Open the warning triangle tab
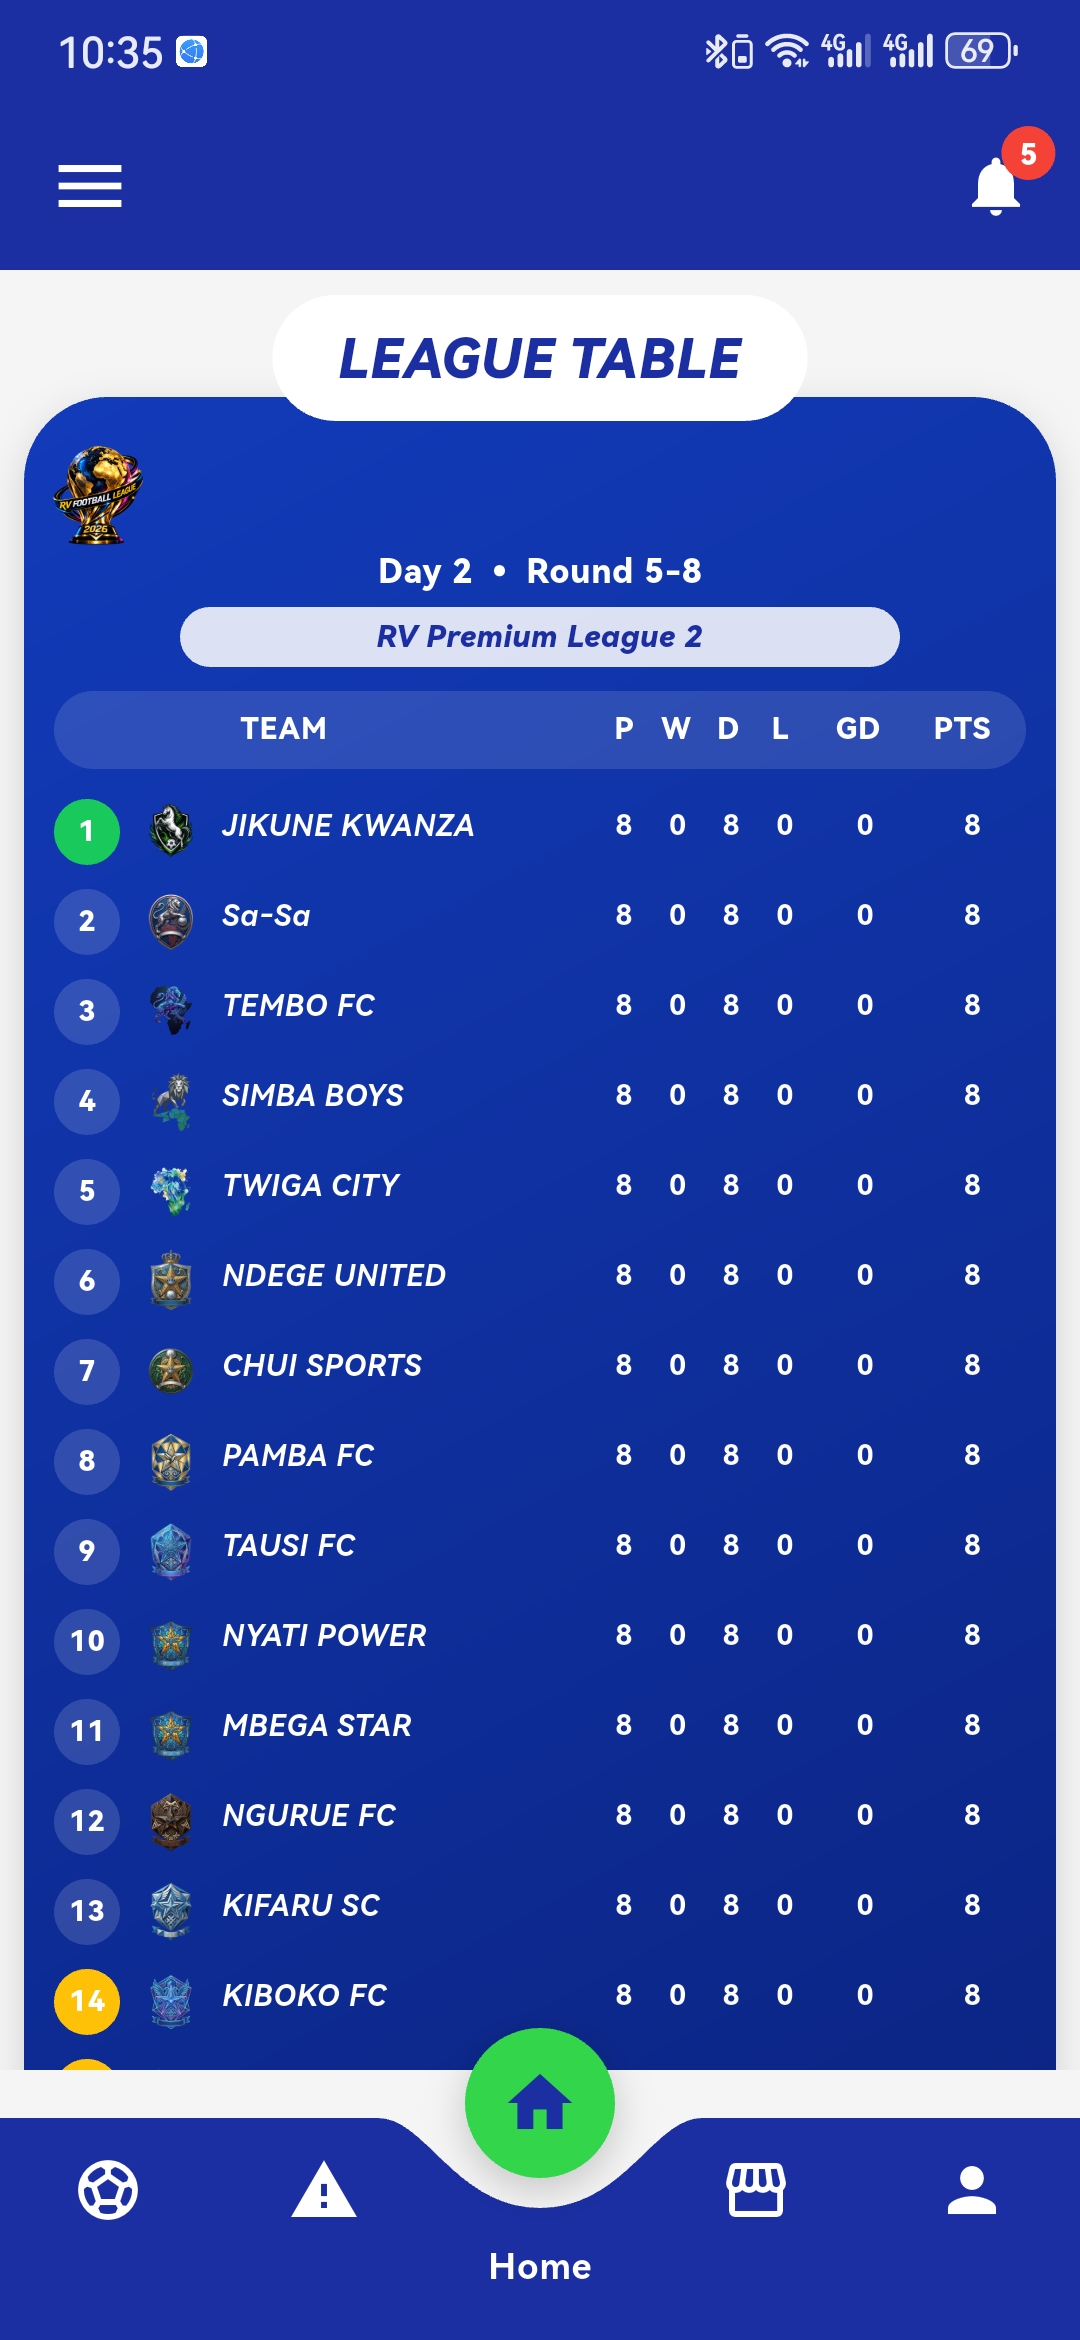Viewport: 1080px width, 2340px height. 324,2190
